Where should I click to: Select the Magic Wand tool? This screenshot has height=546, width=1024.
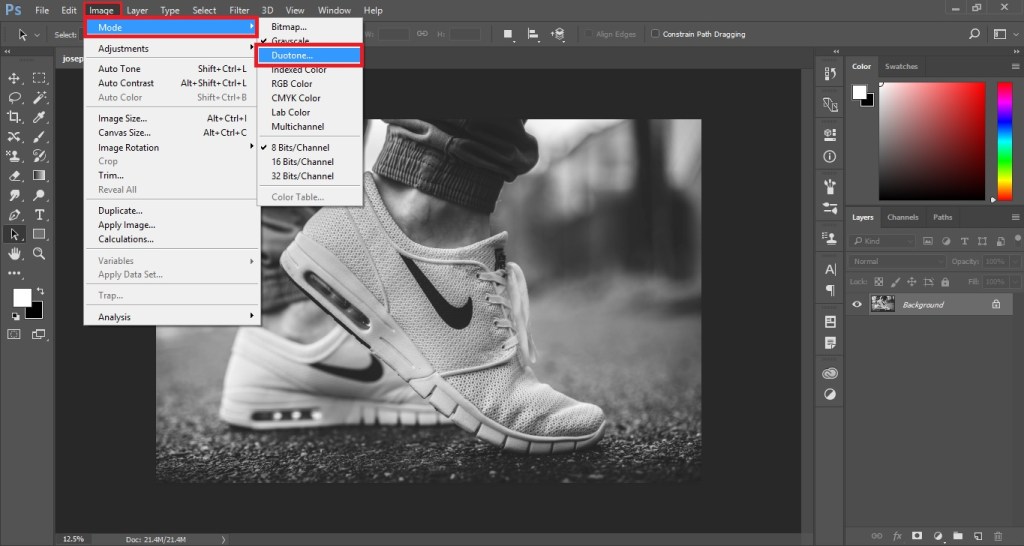pyautogui.click(x=39, y=98)
